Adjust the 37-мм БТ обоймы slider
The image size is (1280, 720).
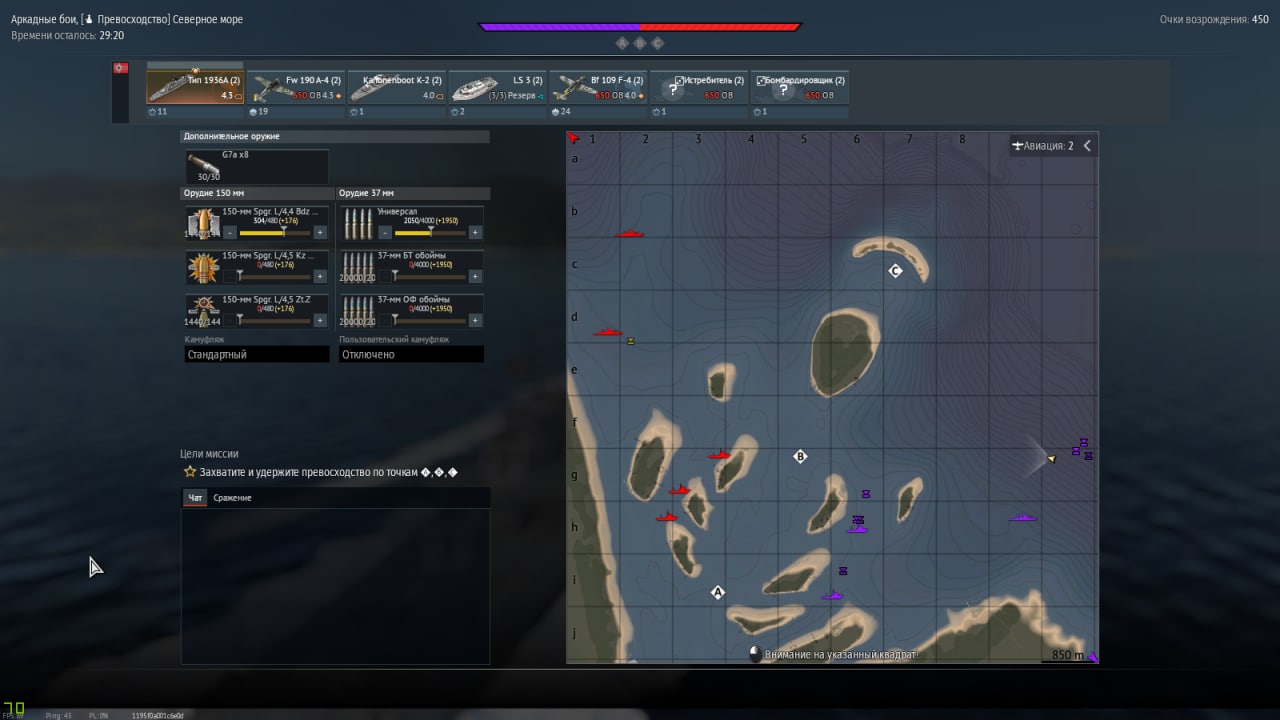point(431,276)
